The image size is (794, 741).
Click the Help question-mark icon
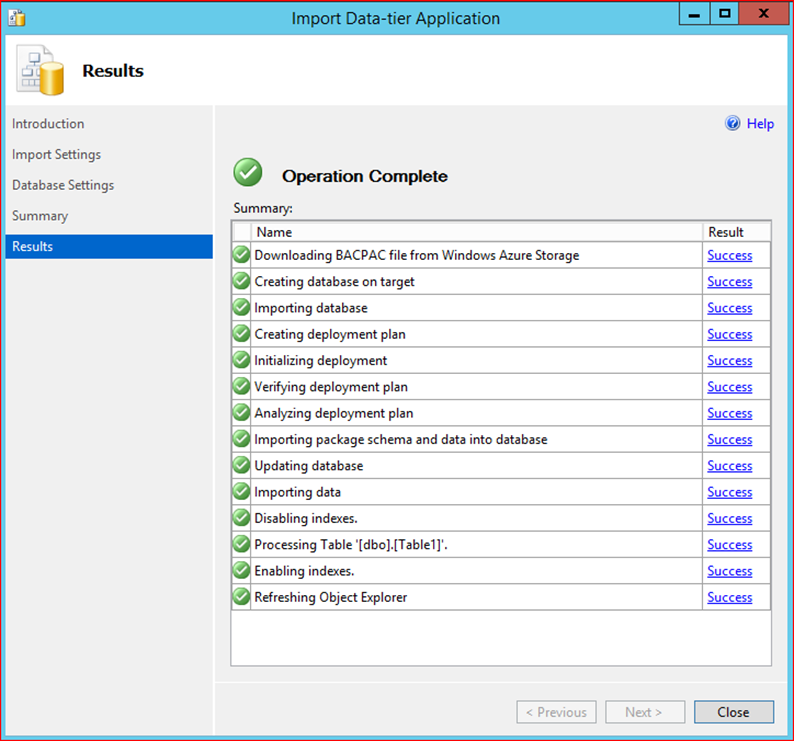click(x=732, y=123)
